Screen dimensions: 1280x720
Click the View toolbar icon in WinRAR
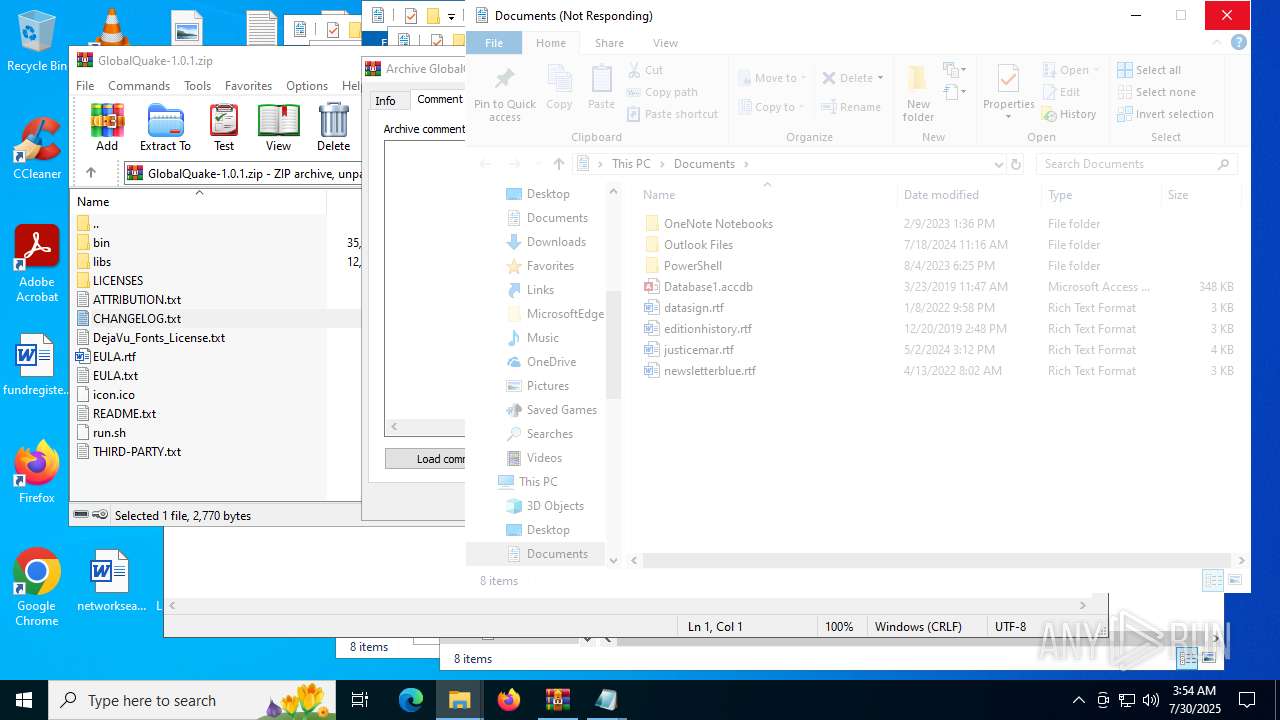click(x=278, y=127)
